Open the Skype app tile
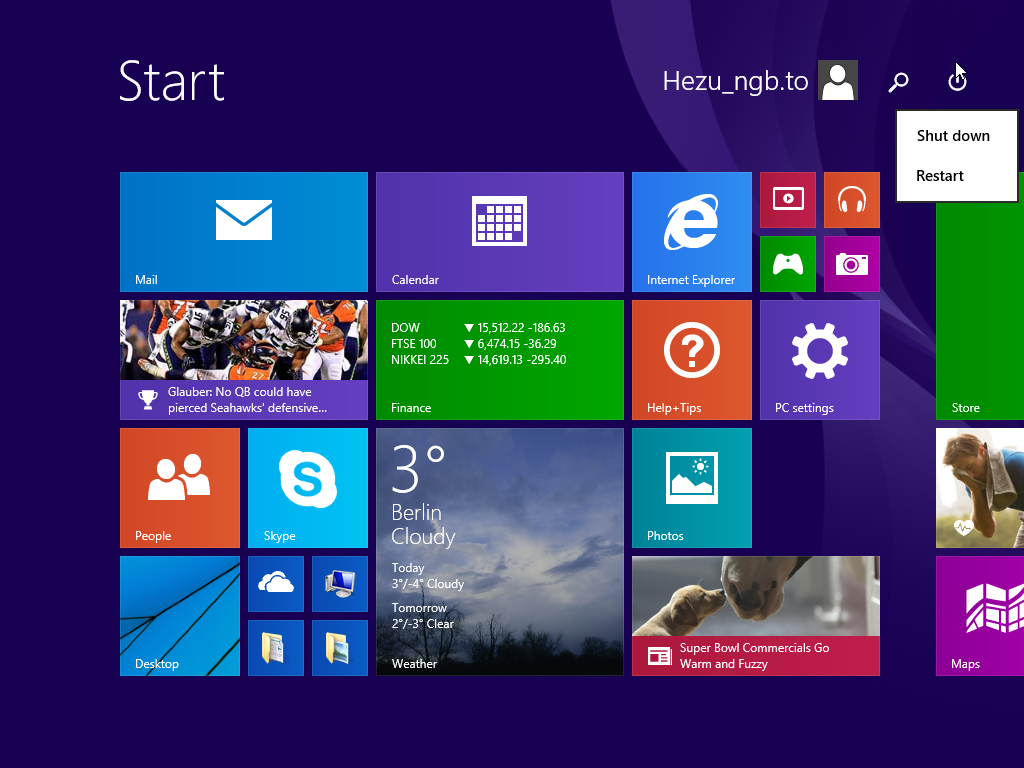The width and height of the screenshot is (1024, 768). tap(307, 488)
